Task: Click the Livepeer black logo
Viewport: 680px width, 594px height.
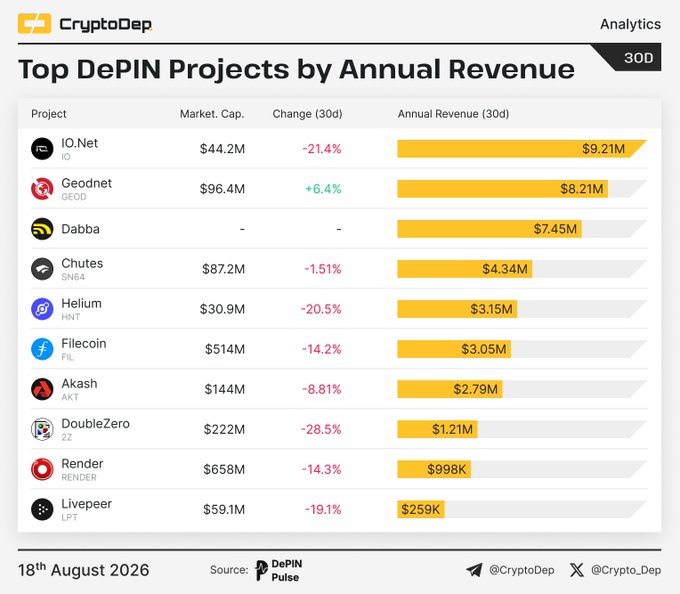Action: click(42, 509)
